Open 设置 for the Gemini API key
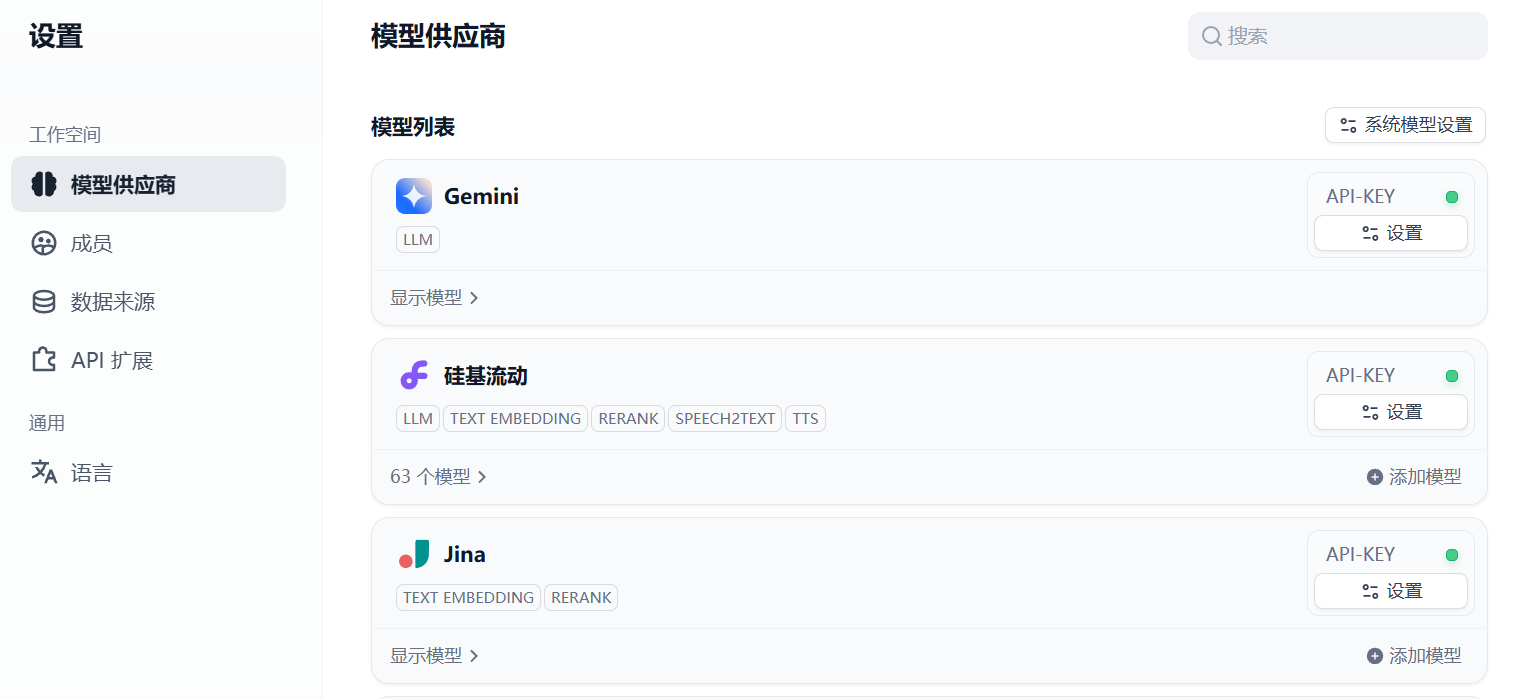1519x699 pixels. pos(1390,233)
